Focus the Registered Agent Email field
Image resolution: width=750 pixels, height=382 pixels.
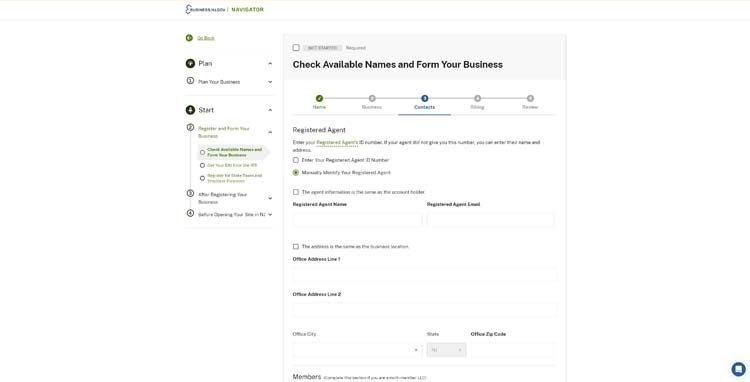491,220
